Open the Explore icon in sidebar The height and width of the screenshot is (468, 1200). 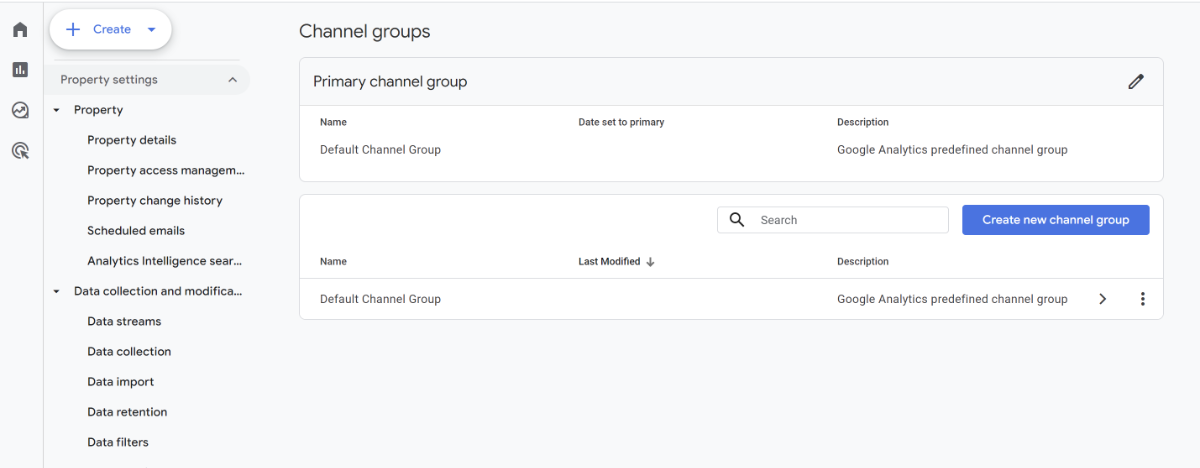[x=20, y=110]
